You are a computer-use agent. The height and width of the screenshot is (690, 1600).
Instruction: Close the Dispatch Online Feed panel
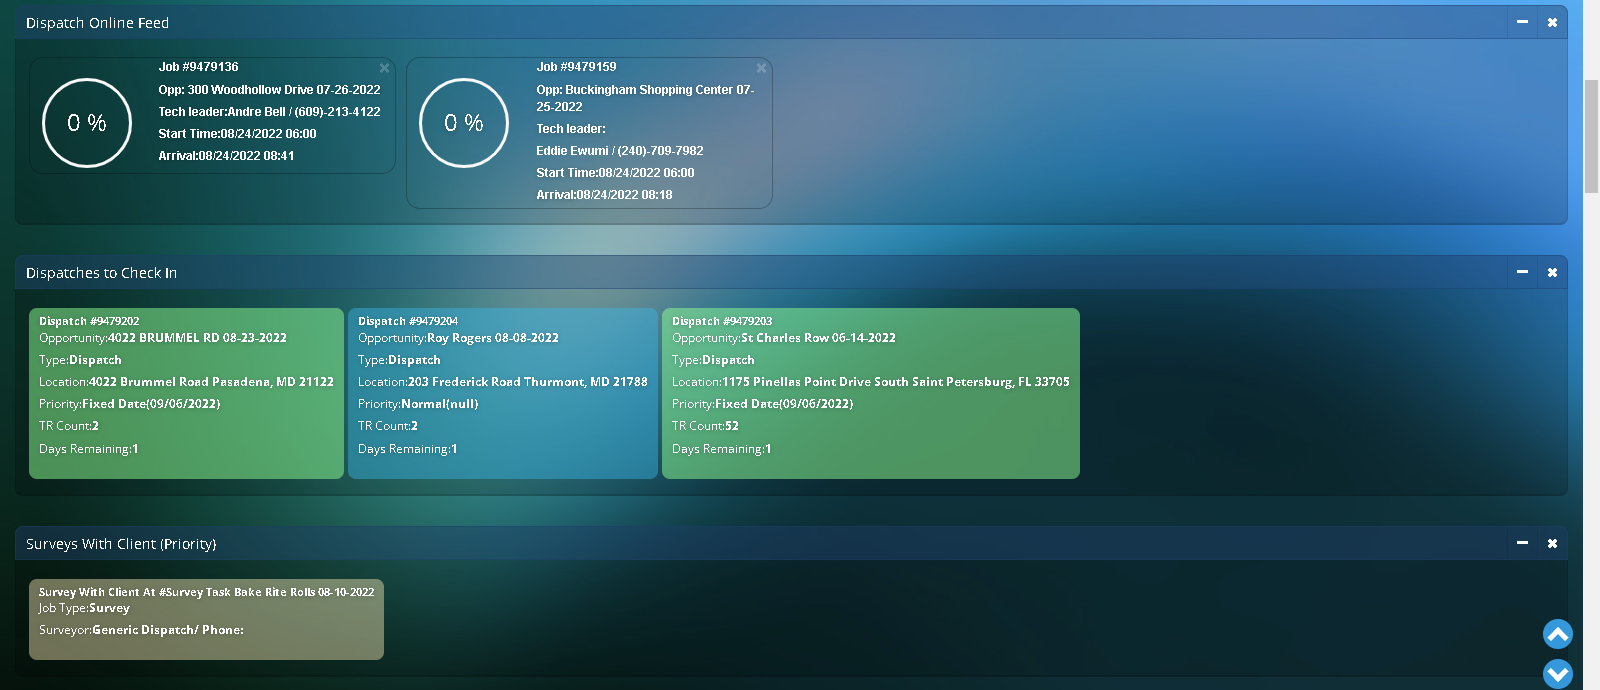pyautogui.click(x=1552, y=22)
